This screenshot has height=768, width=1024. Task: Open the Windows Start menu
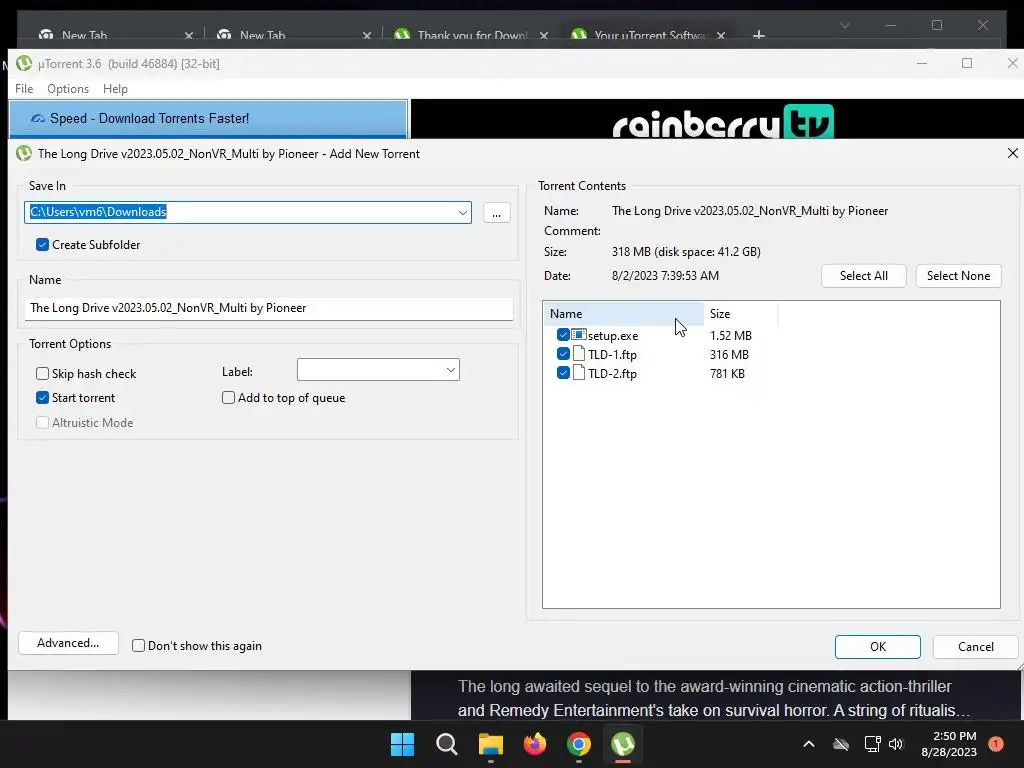coord(402,744)
